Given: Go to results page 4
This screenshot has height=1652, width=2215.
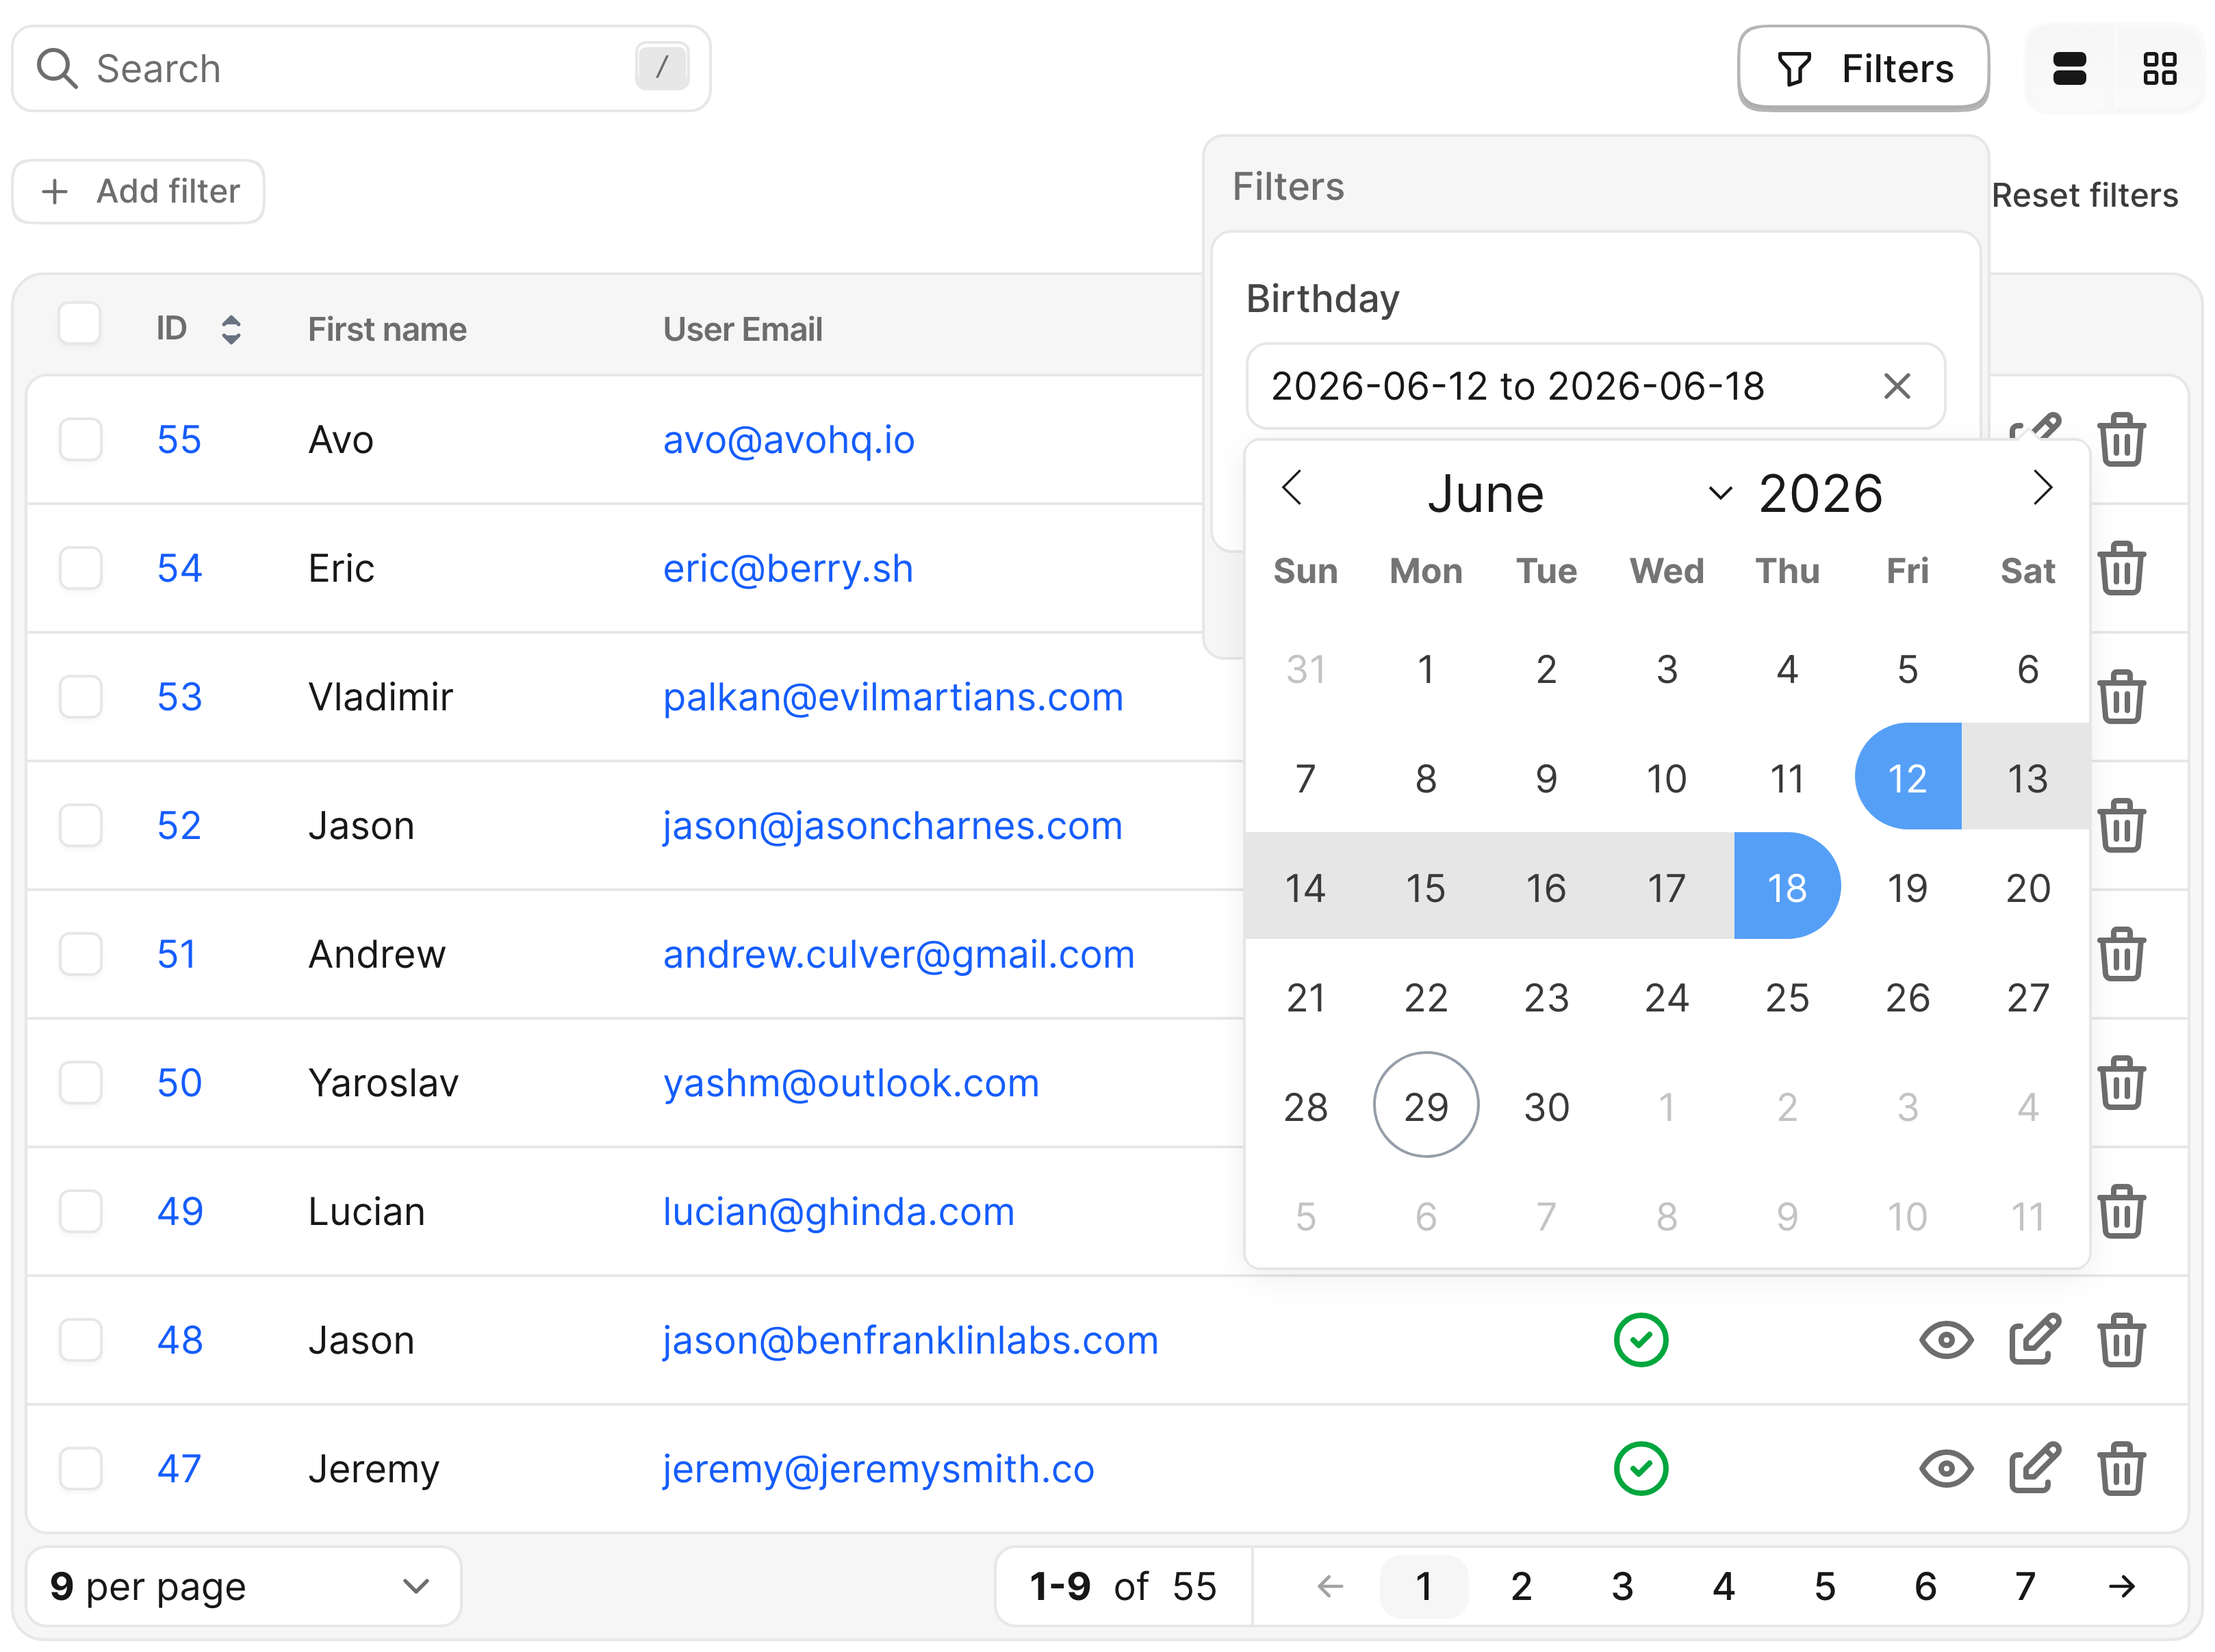Looking at the screenshot, I should click(1723, 1586).
